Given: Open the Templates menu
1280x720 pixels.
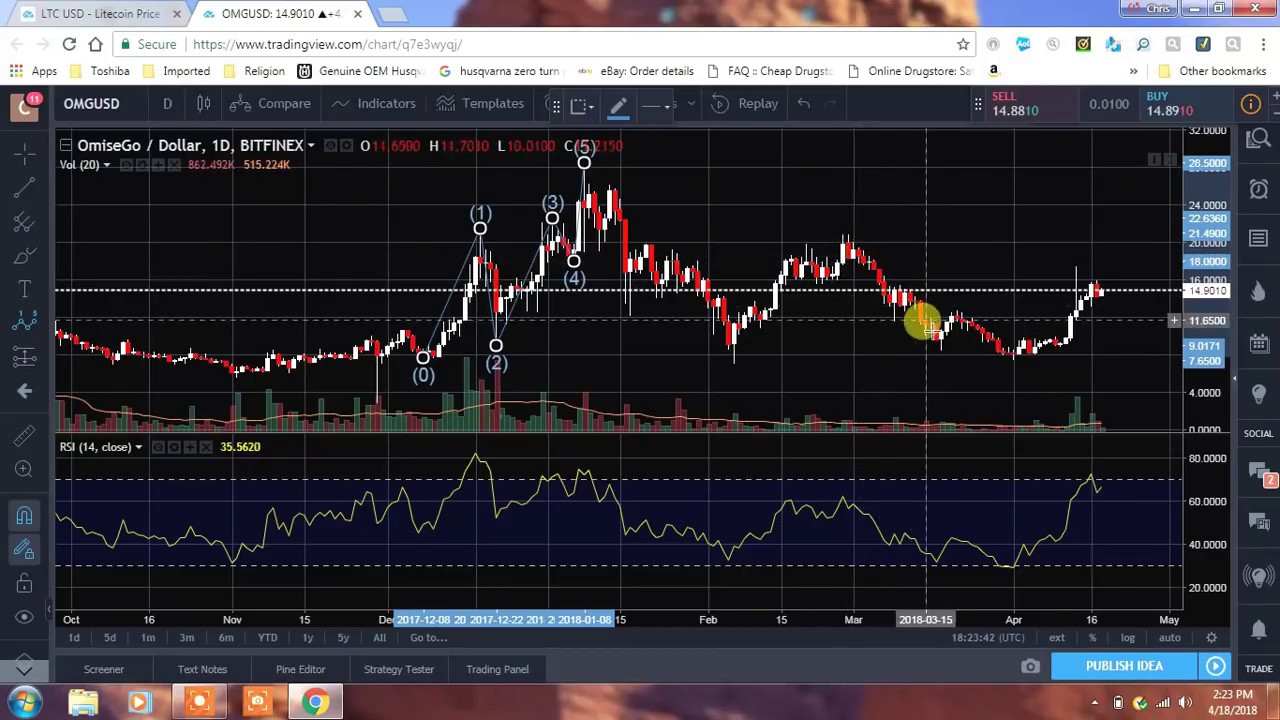Looking at the screenshot, I should [x=480, y=103].
